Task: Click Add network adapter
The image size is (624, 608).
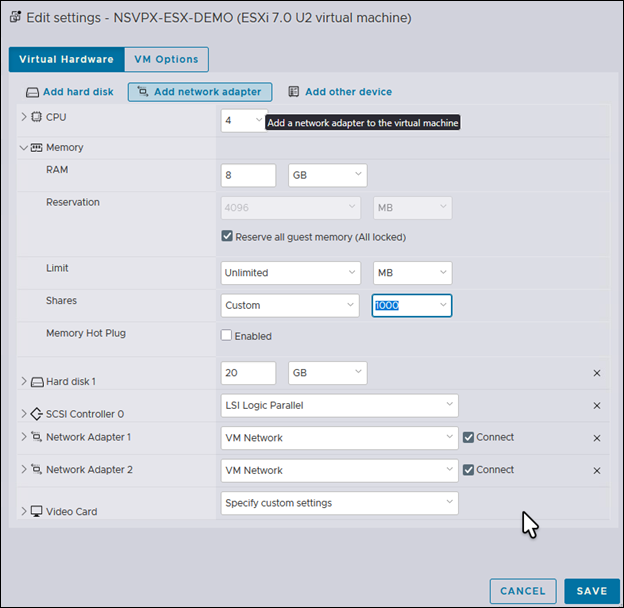Action: [200, 92]
